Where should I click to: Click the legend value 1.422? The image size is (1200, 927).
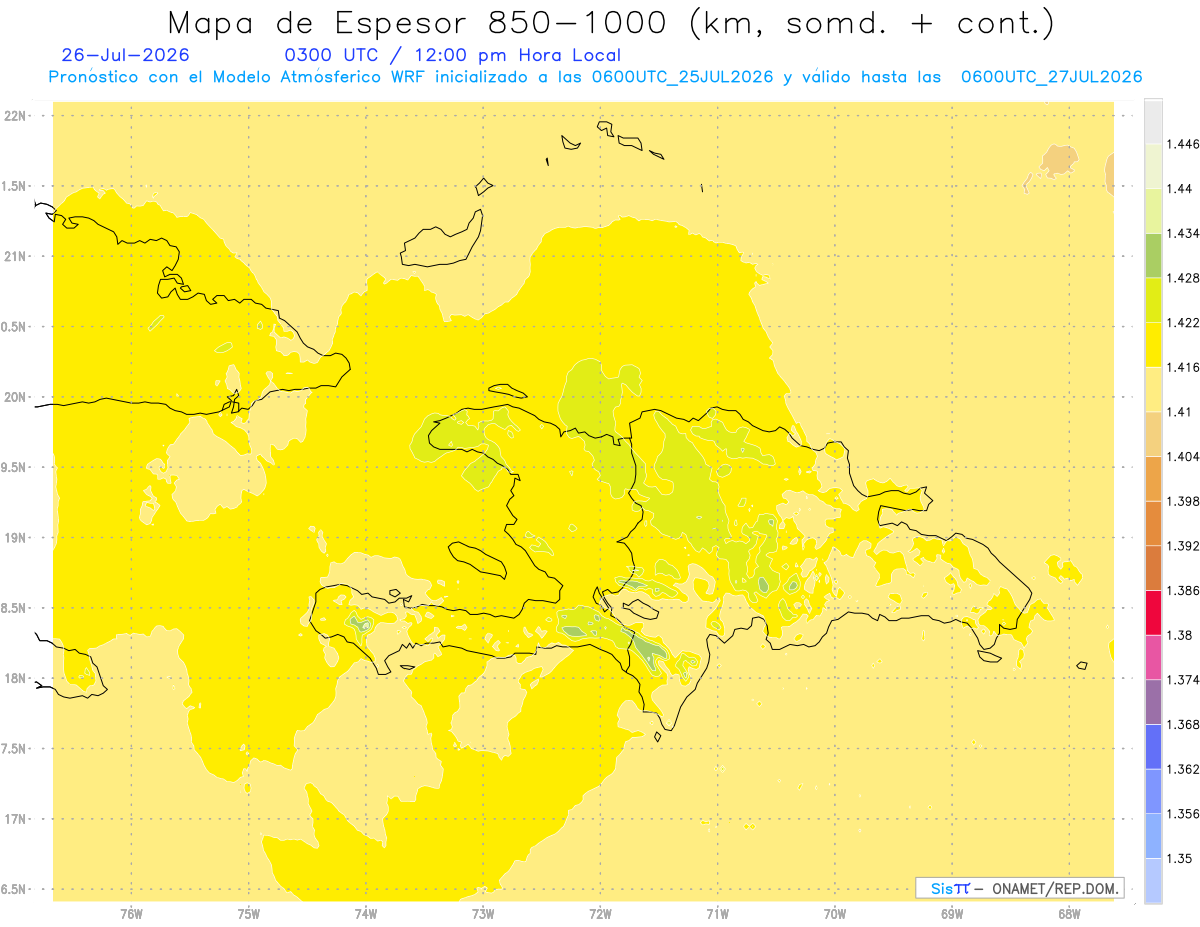(x=1185, y=323)
